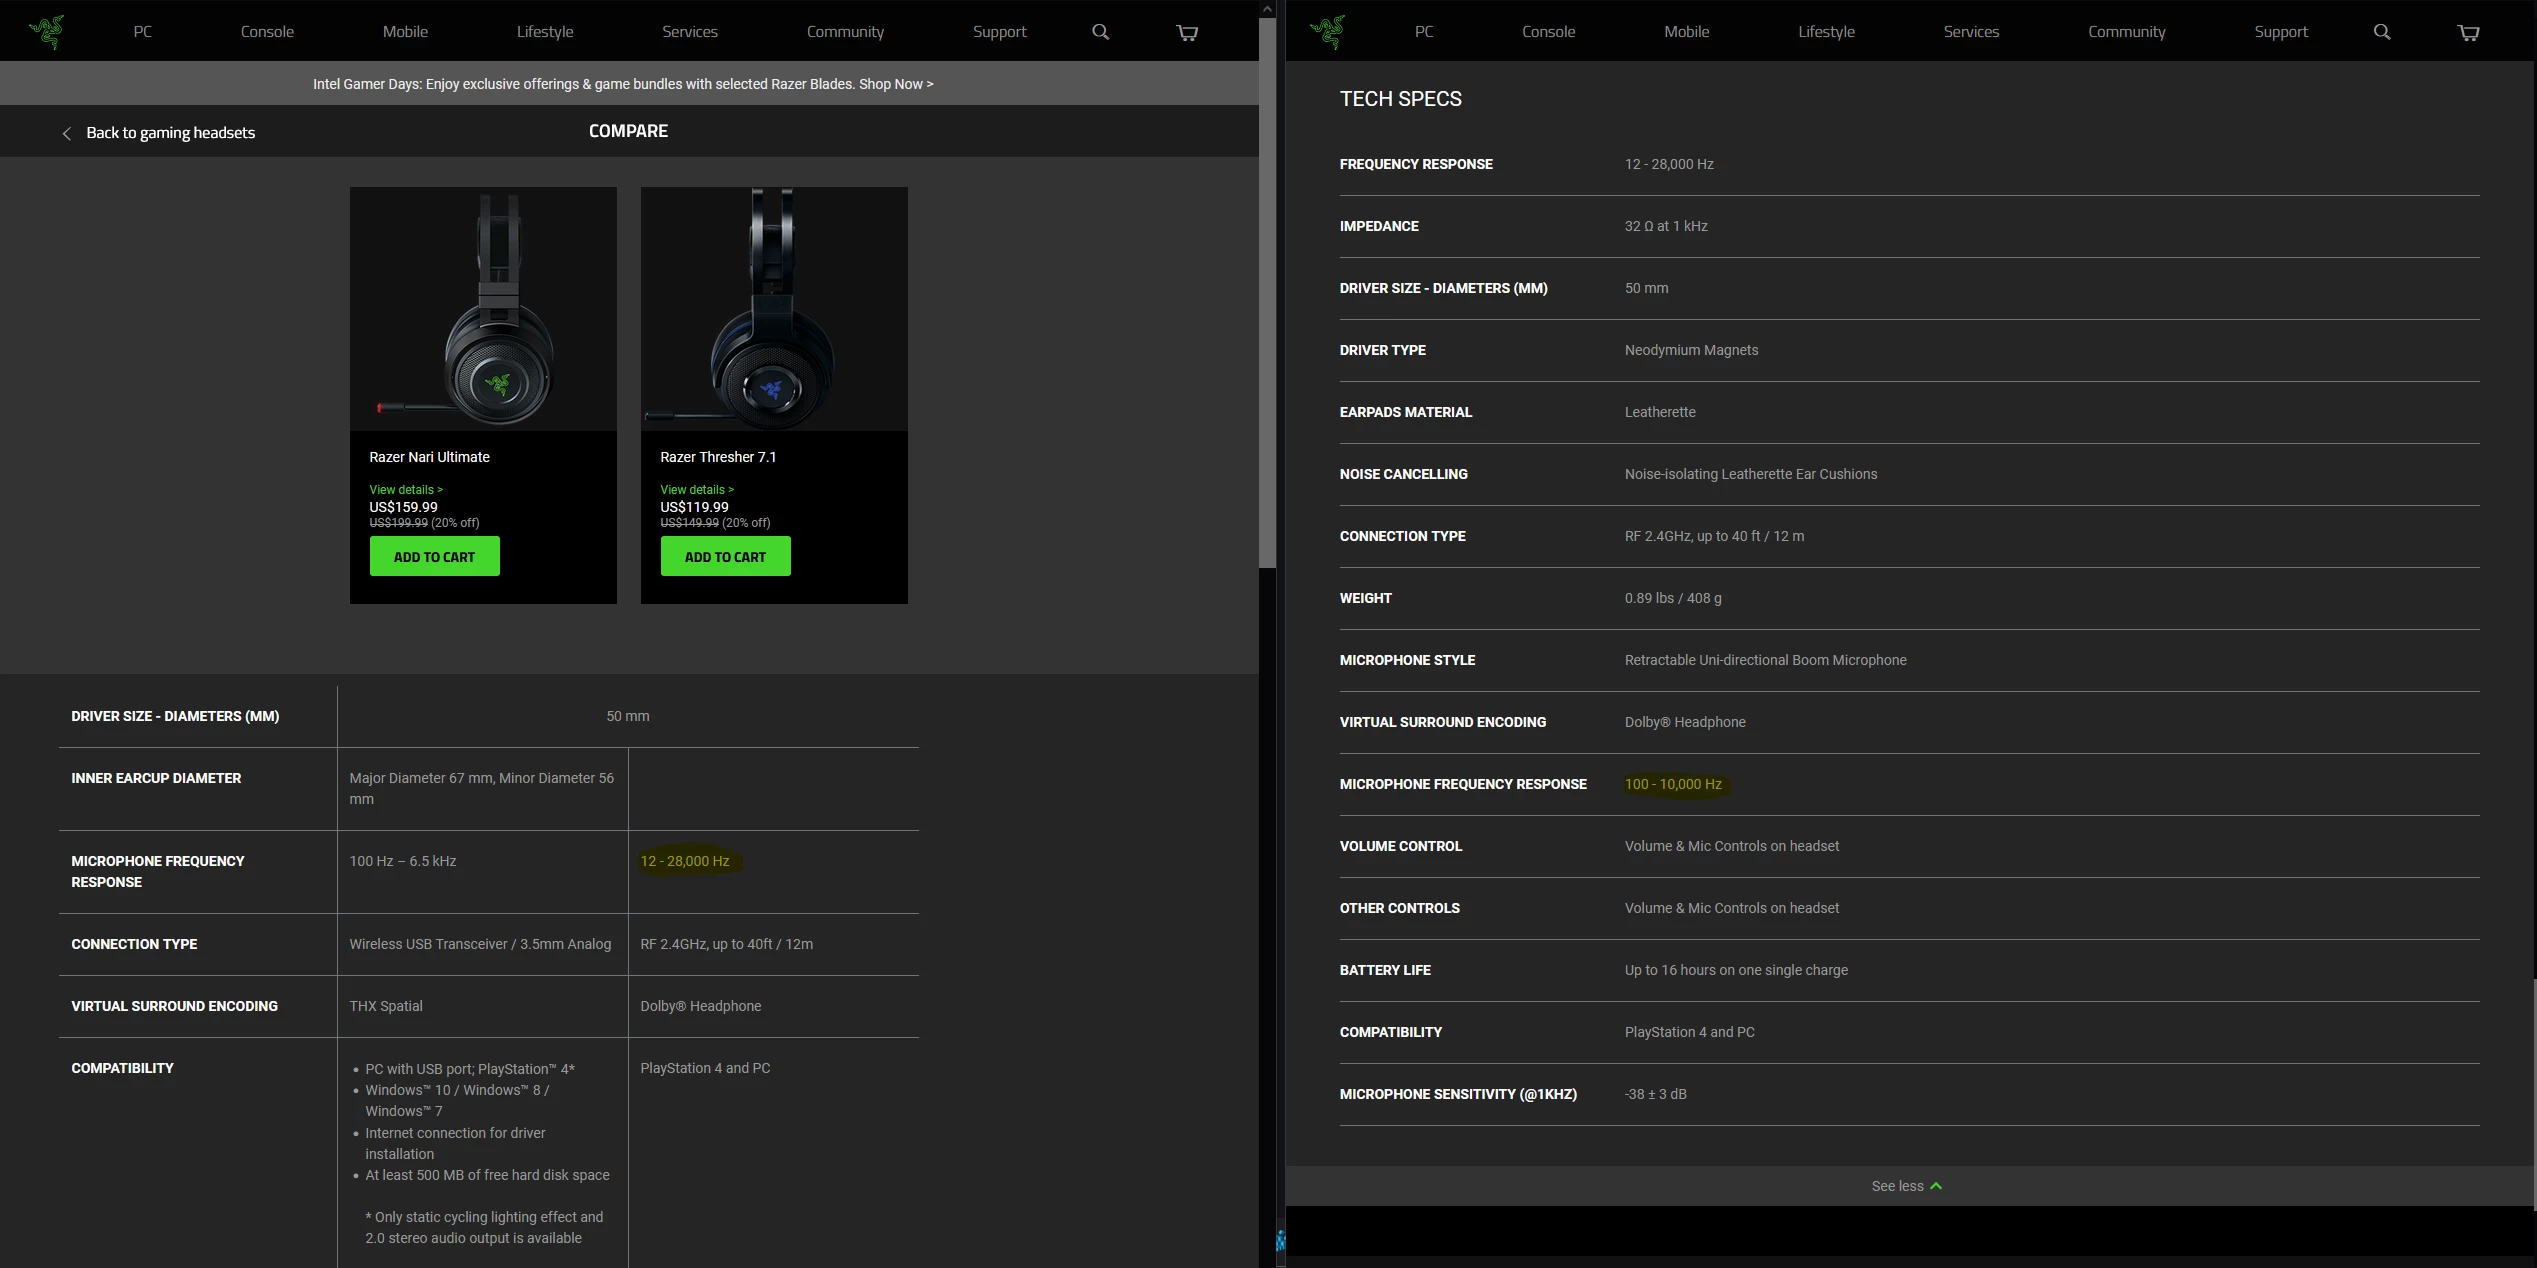View details of Razer Thresher 7.1

696,490
